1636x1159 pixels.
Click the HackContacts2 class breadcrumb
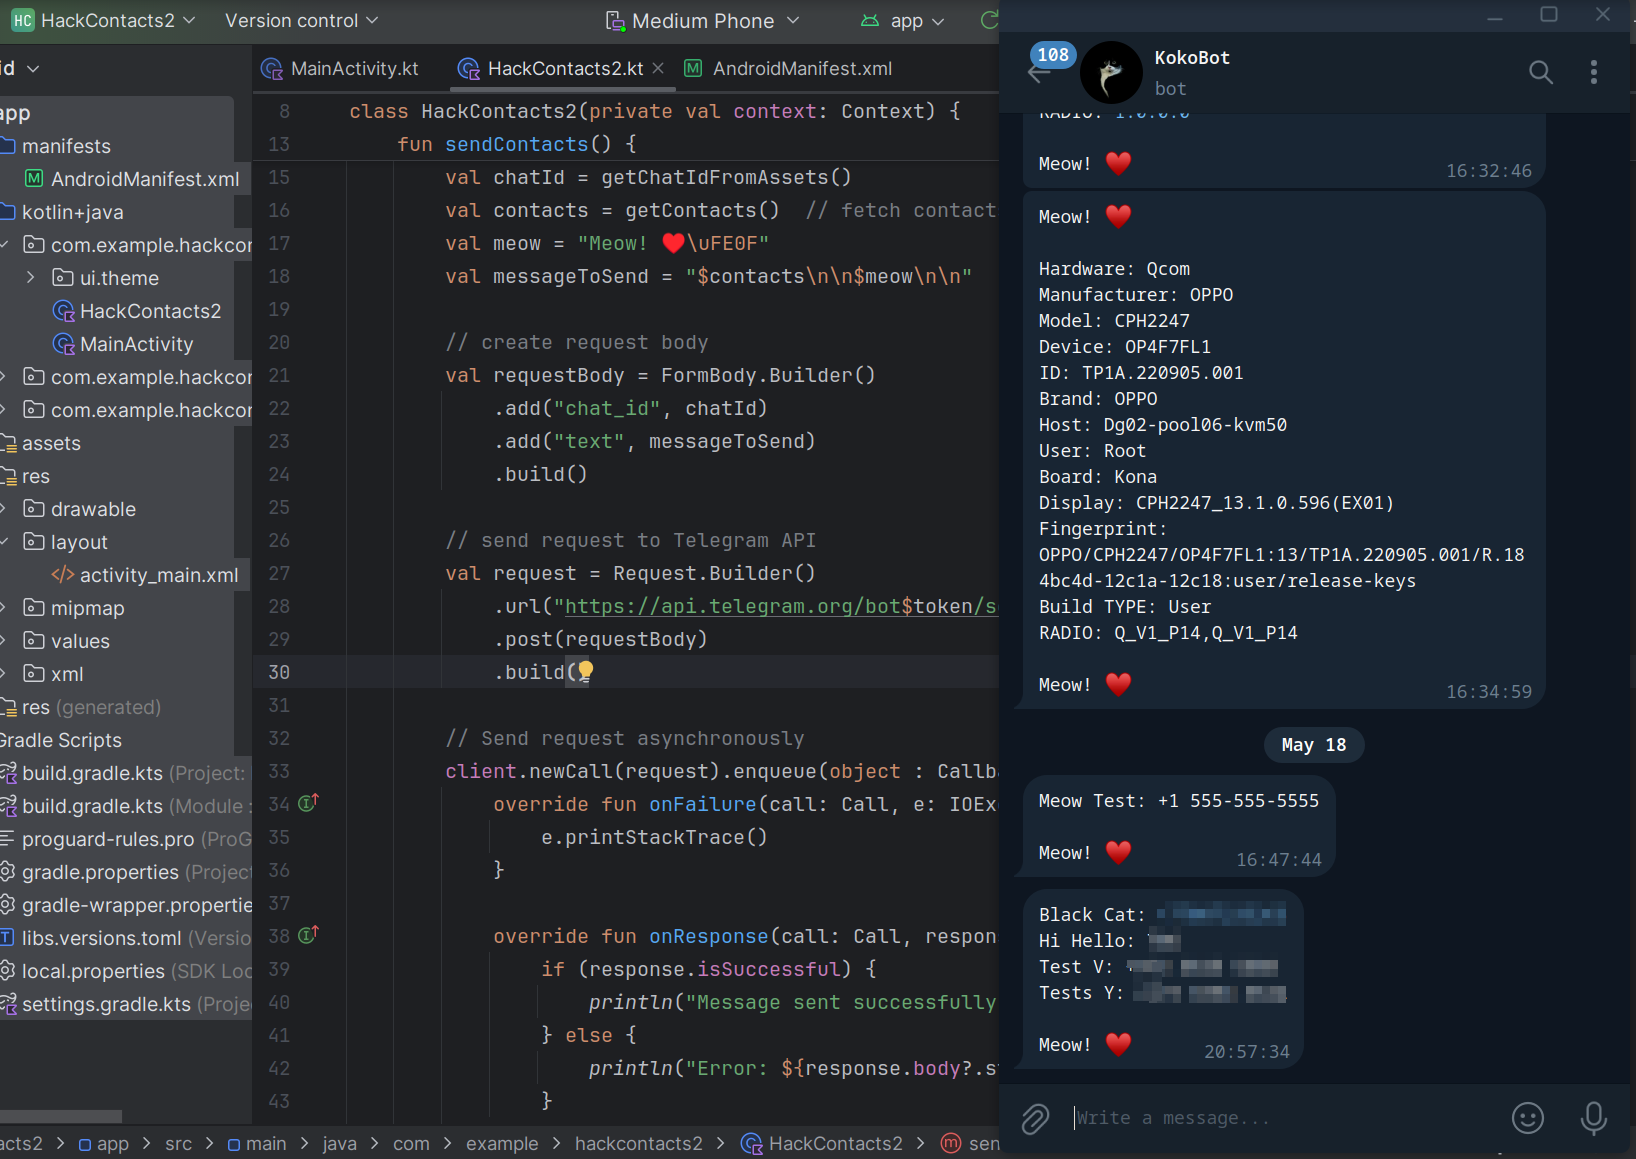pyautogui.click(x=822, y=1143)
